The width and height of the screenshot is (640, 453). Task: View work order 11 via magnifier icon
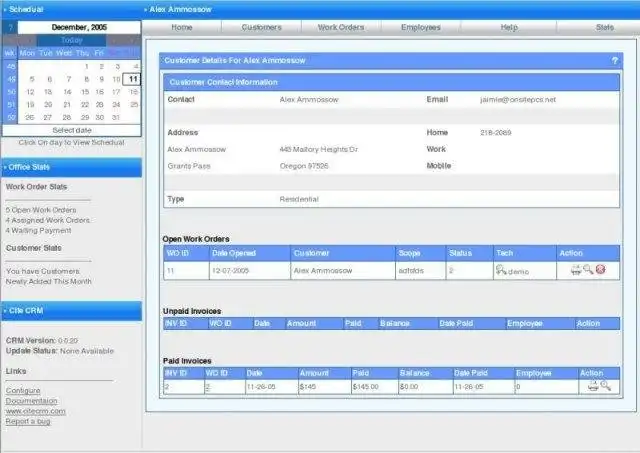(x=588, y=269)
